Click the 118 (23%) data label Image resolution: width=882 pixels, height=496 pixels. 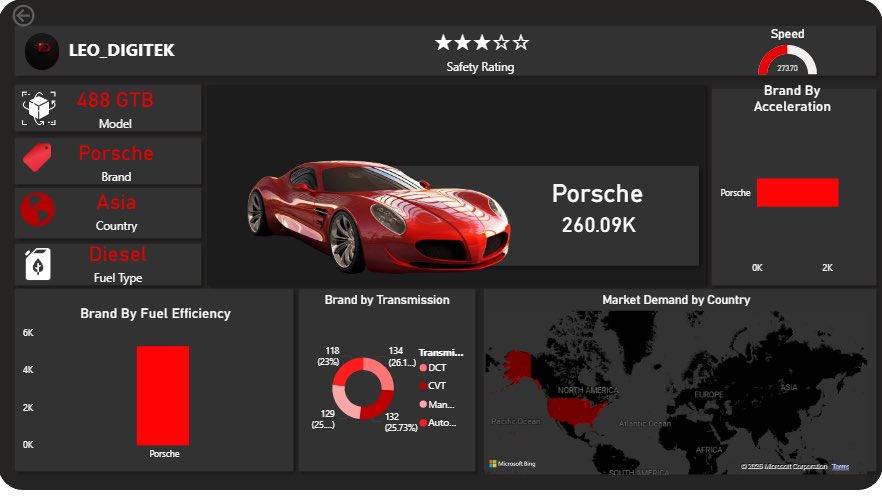330,356
